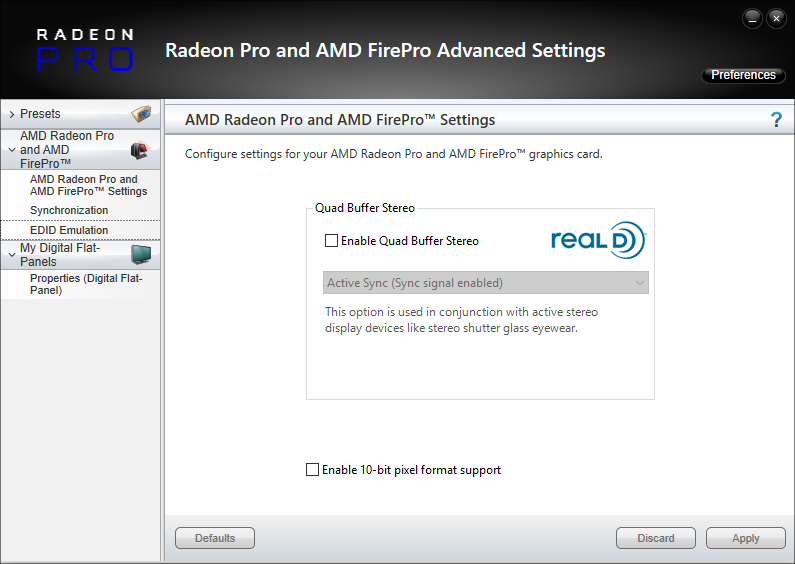This screenshot has height=564, width=795.
Task: Click the Digital Flat-Panels monitor icon
Action: pos(141,254)
